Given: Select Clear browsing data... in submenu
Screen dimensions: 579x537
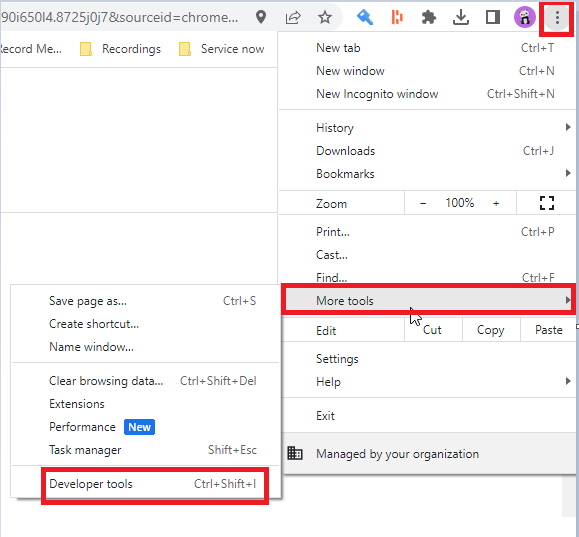Looking at the screenshot, I should coord(146,381).
